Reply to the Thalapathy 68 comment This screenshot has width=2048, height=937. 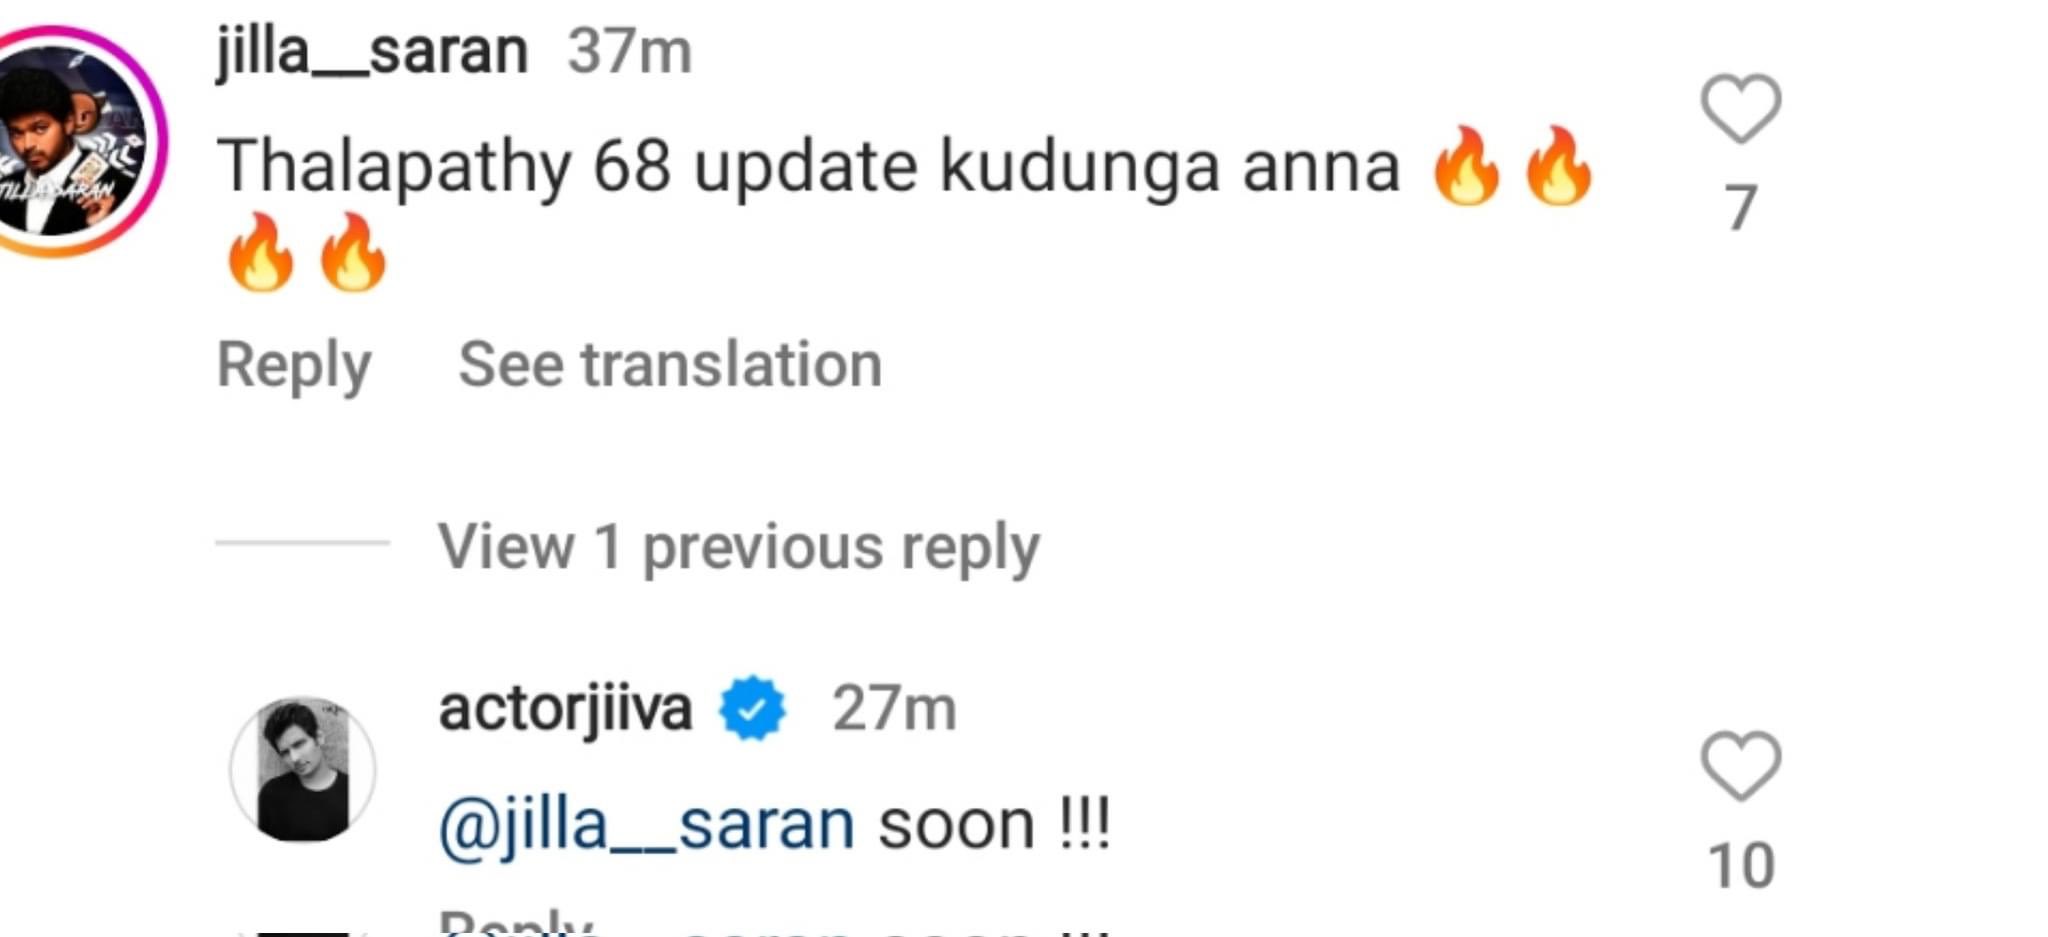point(294,366)
